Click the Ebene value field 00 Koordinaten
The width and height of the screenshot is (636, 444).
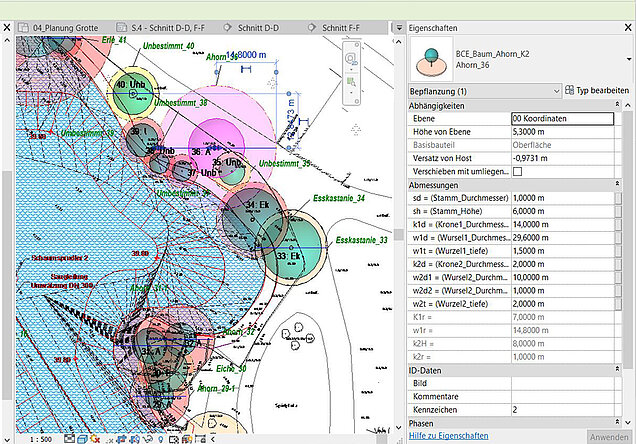[x=562, y=118]
